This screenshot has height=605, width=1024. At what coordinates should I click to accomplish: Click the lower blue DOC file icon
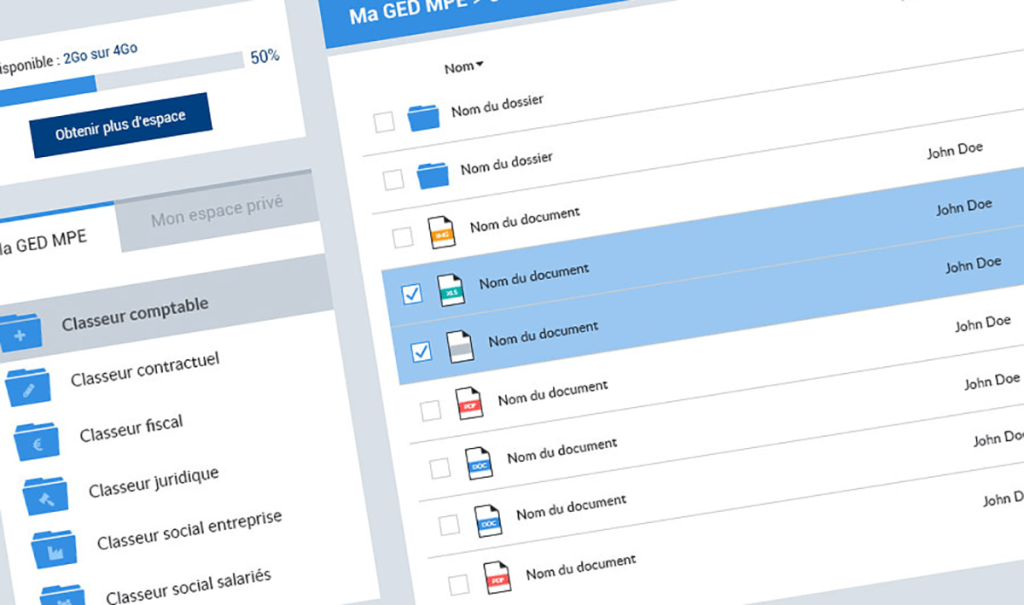pyautogui.click(x=488, y=521)
